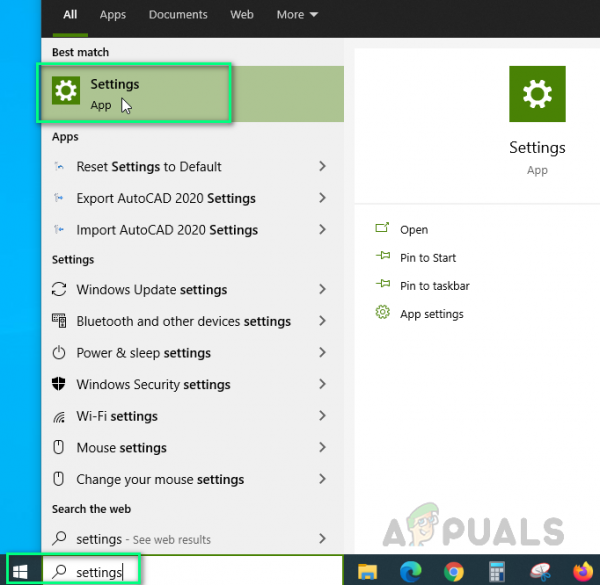Select 'Mouse settings' result text
This screenshot has width=600, height=585.
click(x=121, y=448)
